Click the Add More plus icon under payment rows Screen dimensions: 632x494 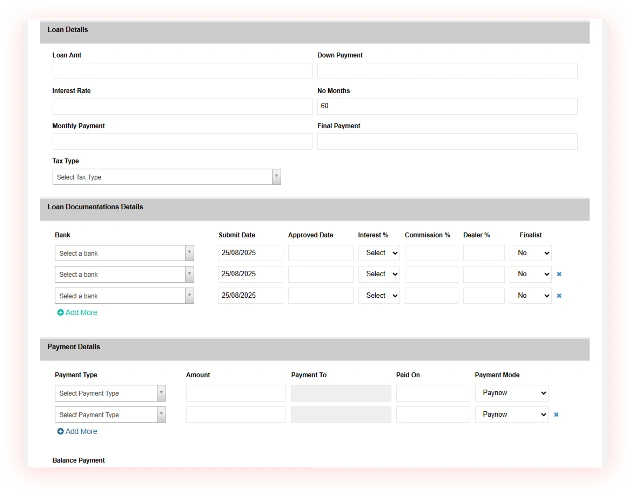click(x=60, y=432)
